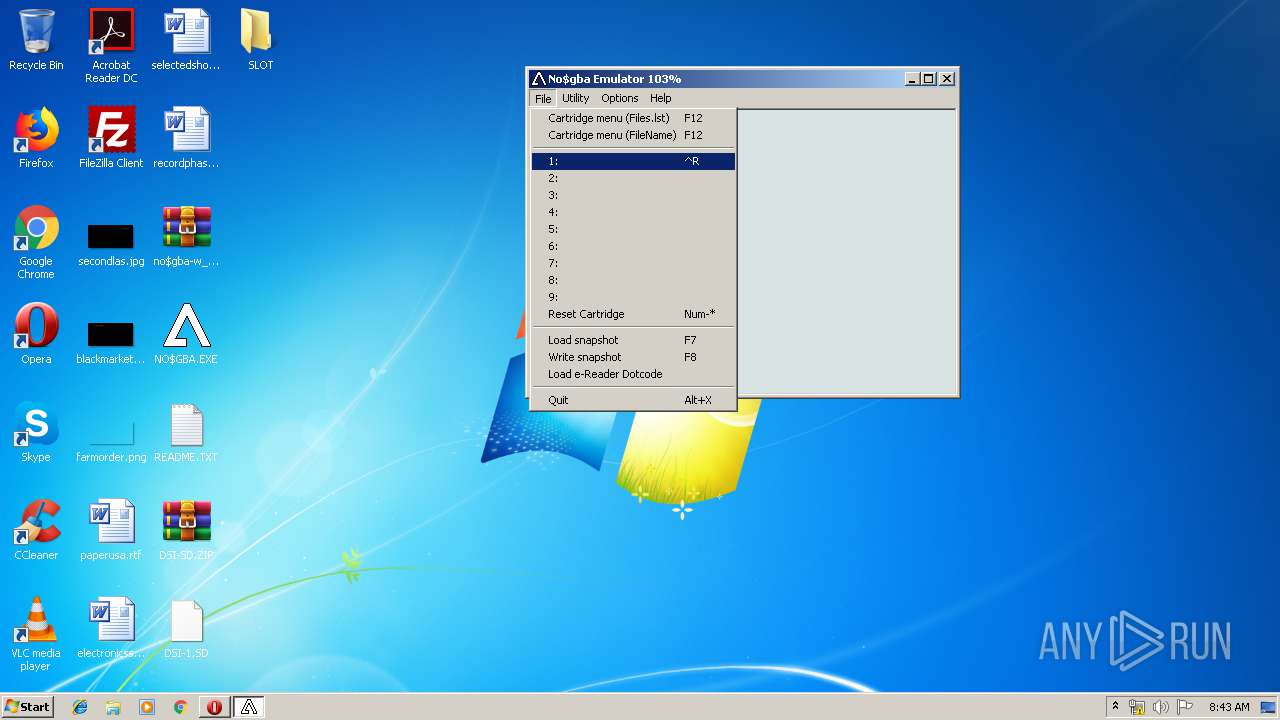This screenshot has width=1280, height=720.
Task: Close the File menu in No$gba
Action: [542, 98]
